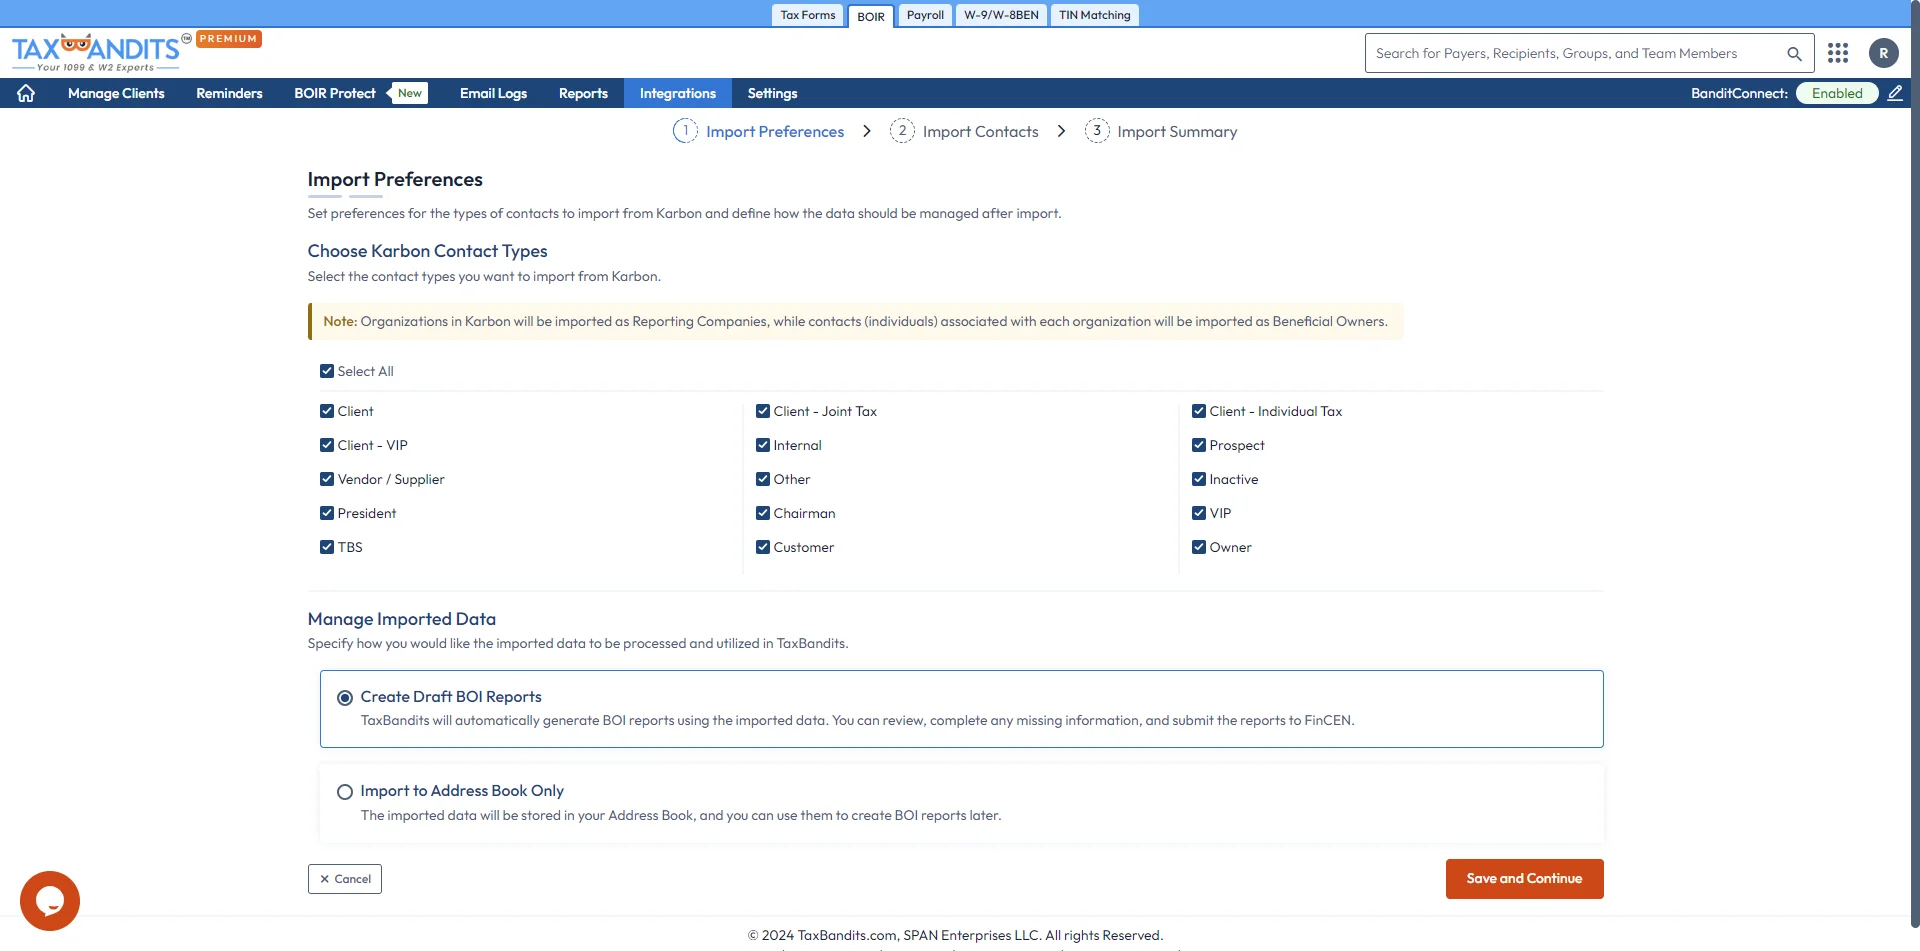The width and height of the screenshot is (1920, 951).
Task: Click the Cancel button
Action: (x=345, y=879)
